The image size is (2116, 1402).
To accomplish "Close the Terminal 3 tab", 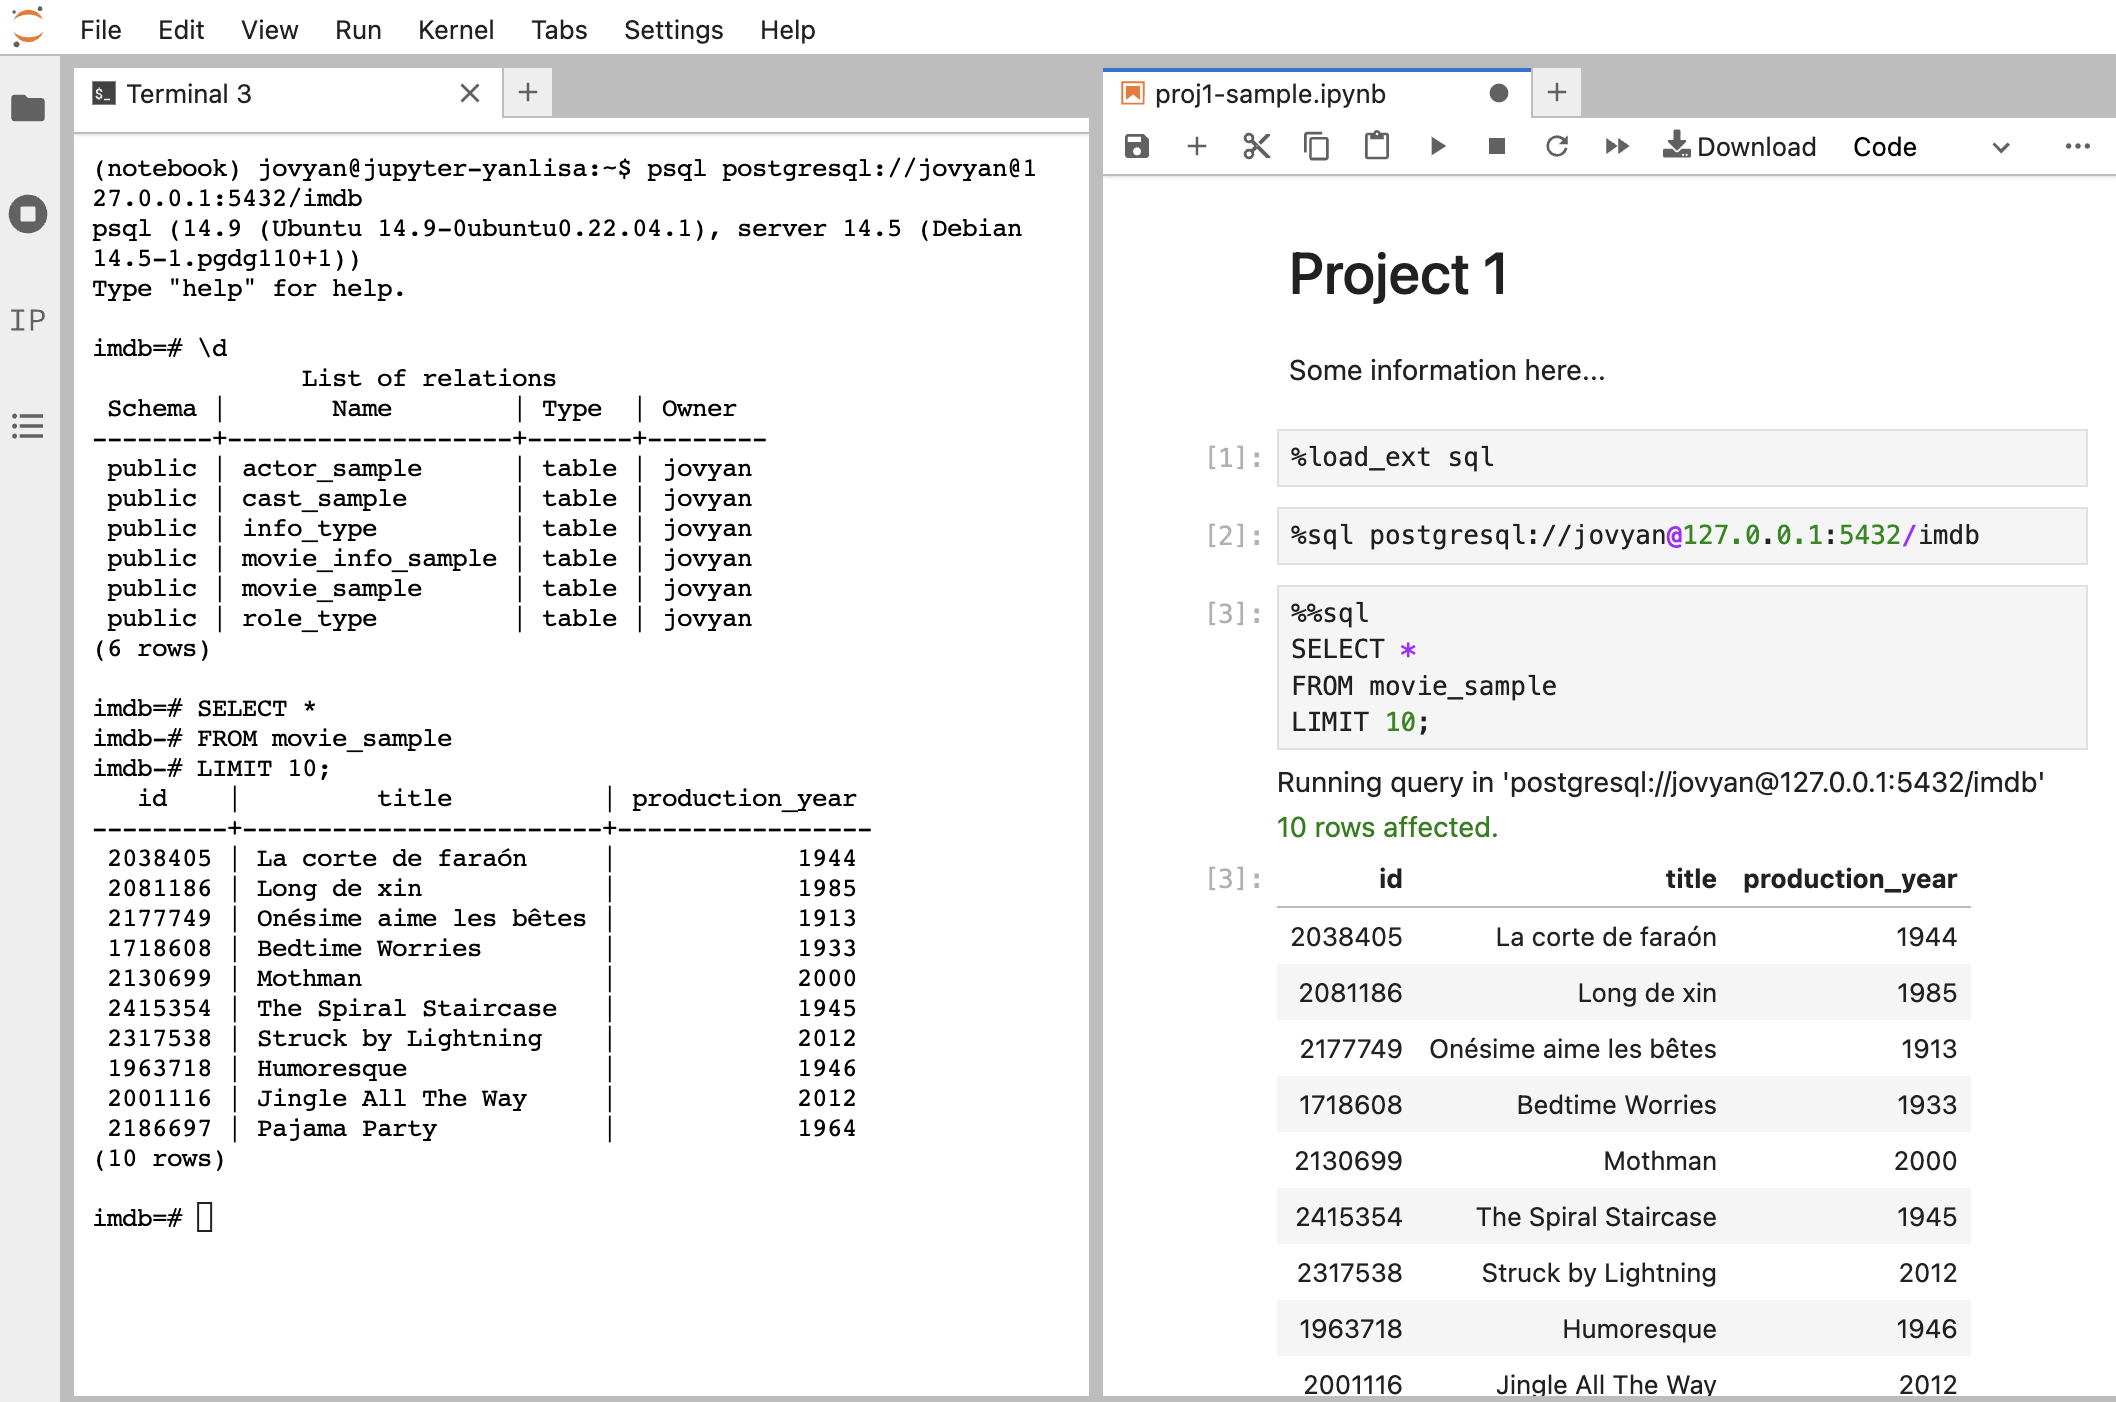I will (470, 94).
